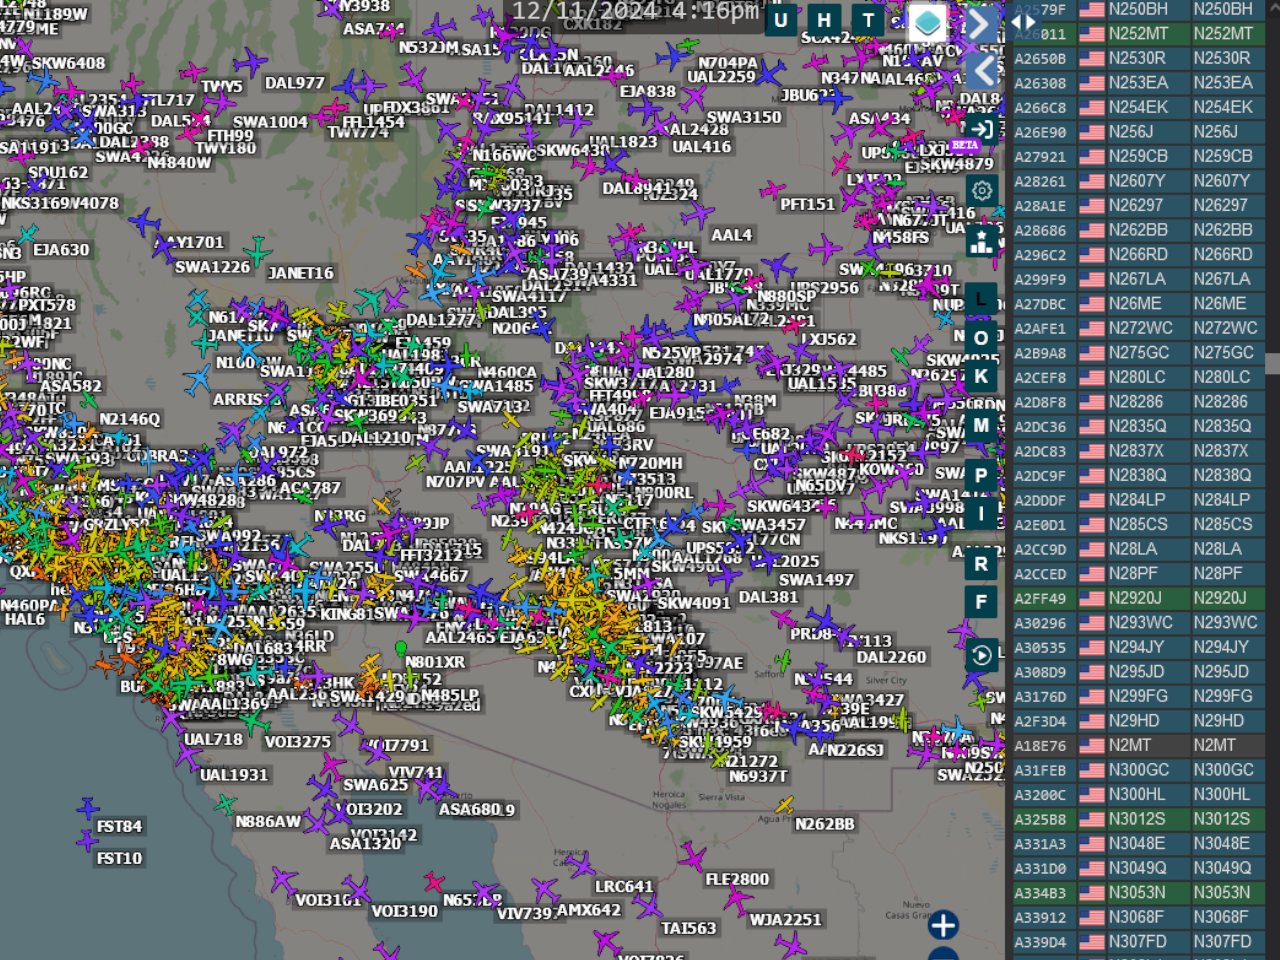The height and width of the screenshot is (960, 1280).
Task: Open the settings gear menu
Action: [982, 190]
